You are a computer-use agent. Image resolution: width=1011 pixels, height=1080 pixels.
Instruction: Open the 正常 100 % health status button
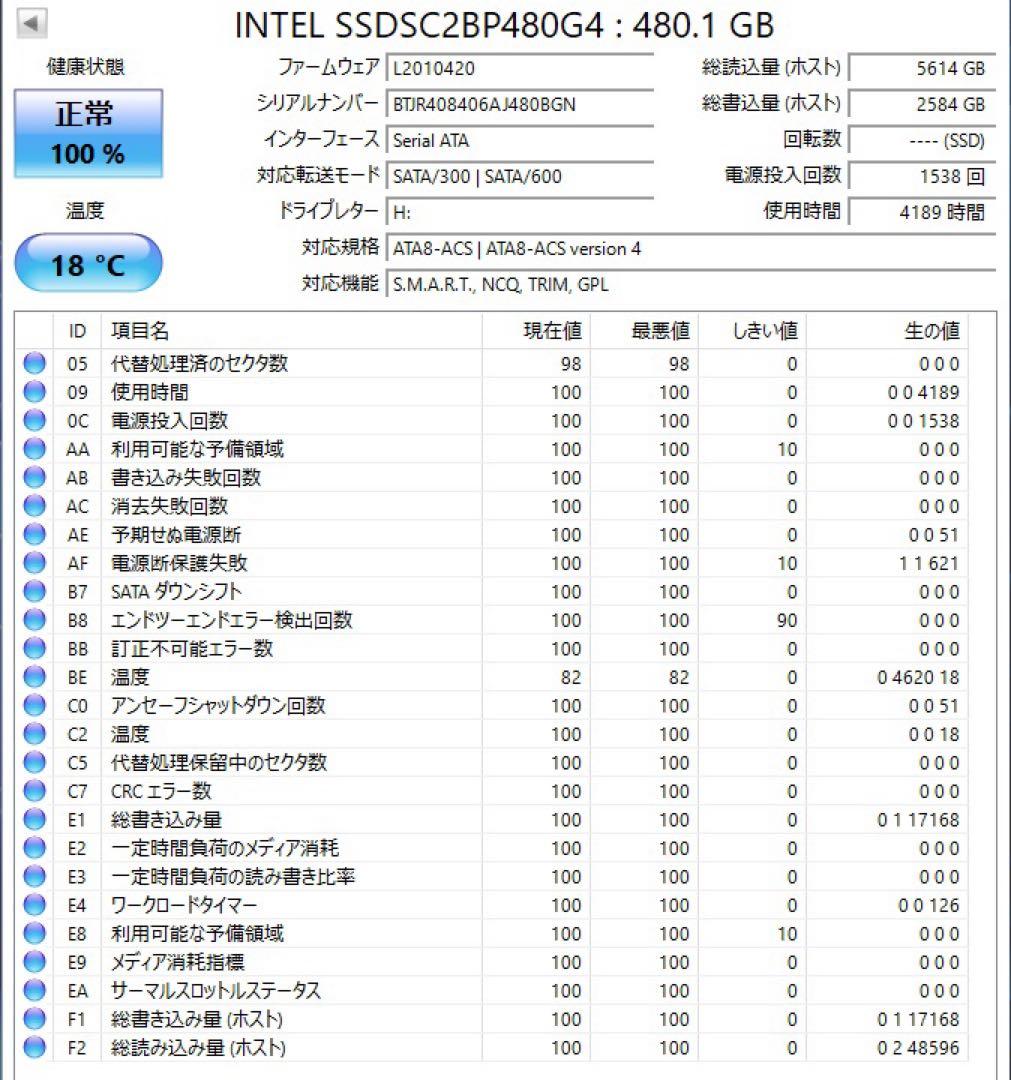pos(88,134)
